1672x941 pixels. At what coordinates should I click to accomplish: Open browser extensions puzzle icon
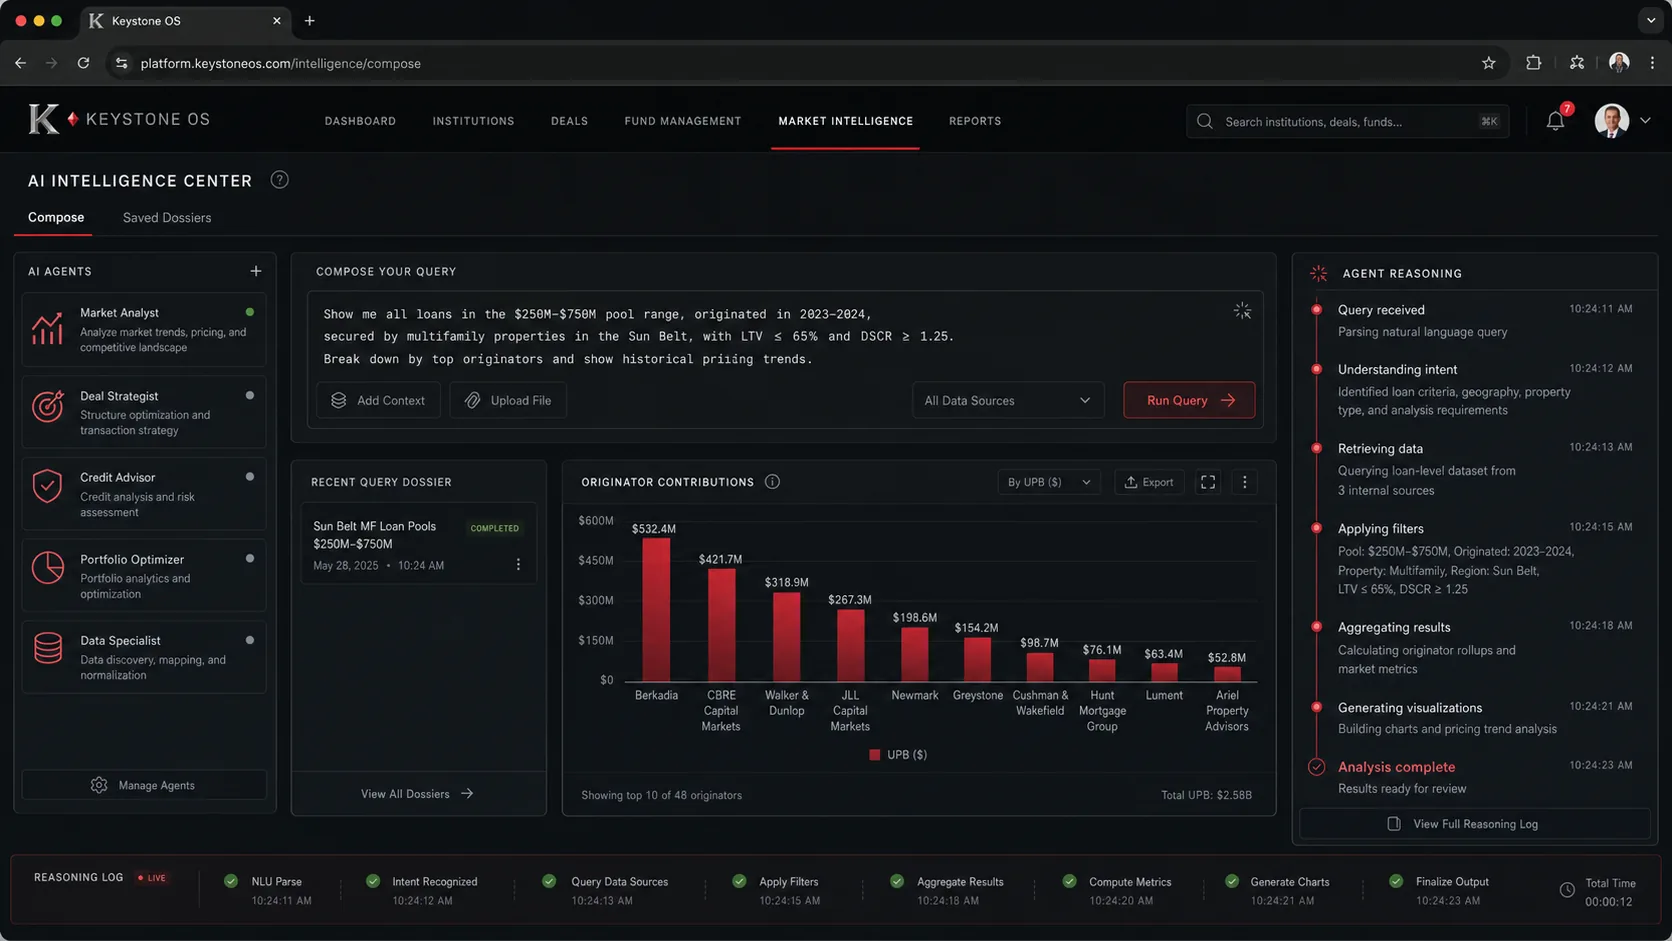pos(1533,63)
